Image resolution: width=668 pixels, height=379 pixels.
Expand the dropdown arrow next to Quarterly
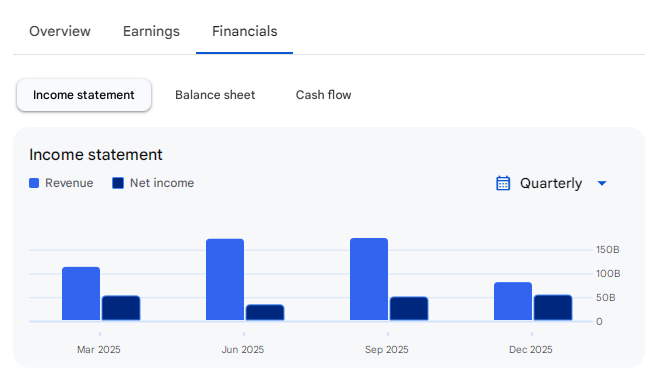pos(602,184)
